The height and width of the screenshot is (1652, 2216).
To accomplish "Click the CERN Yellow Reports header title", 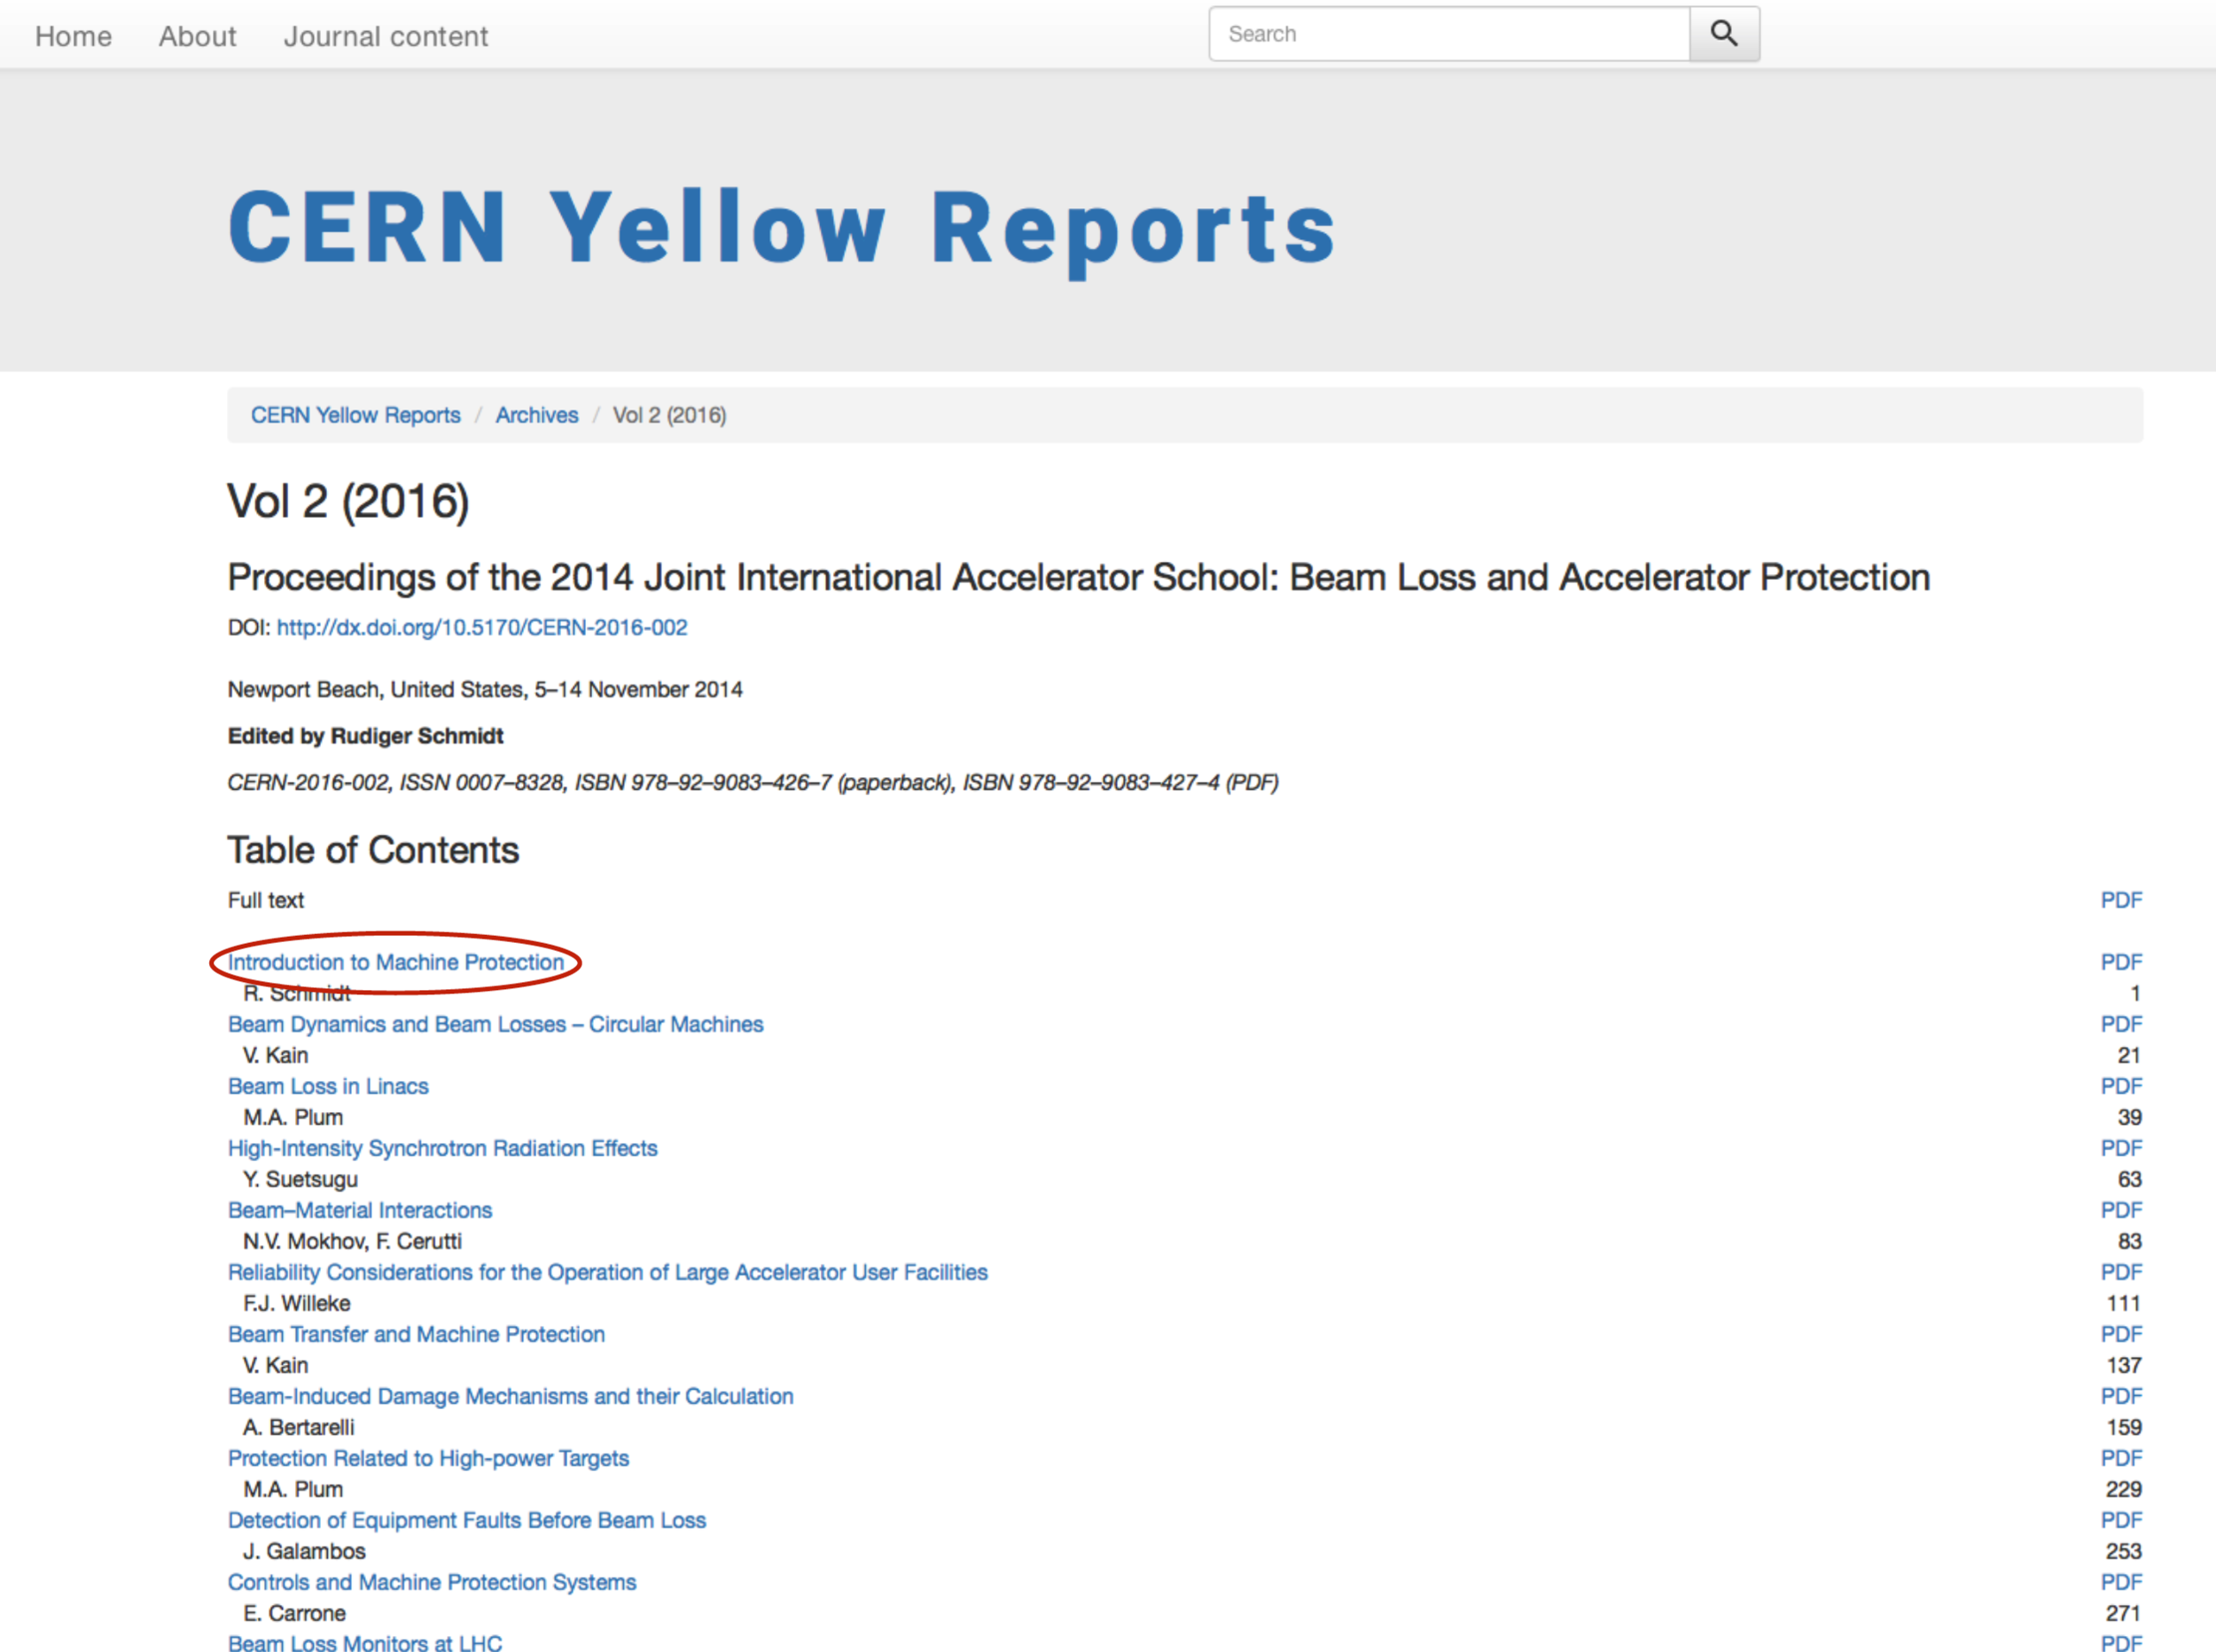I will tap(781, 228).
